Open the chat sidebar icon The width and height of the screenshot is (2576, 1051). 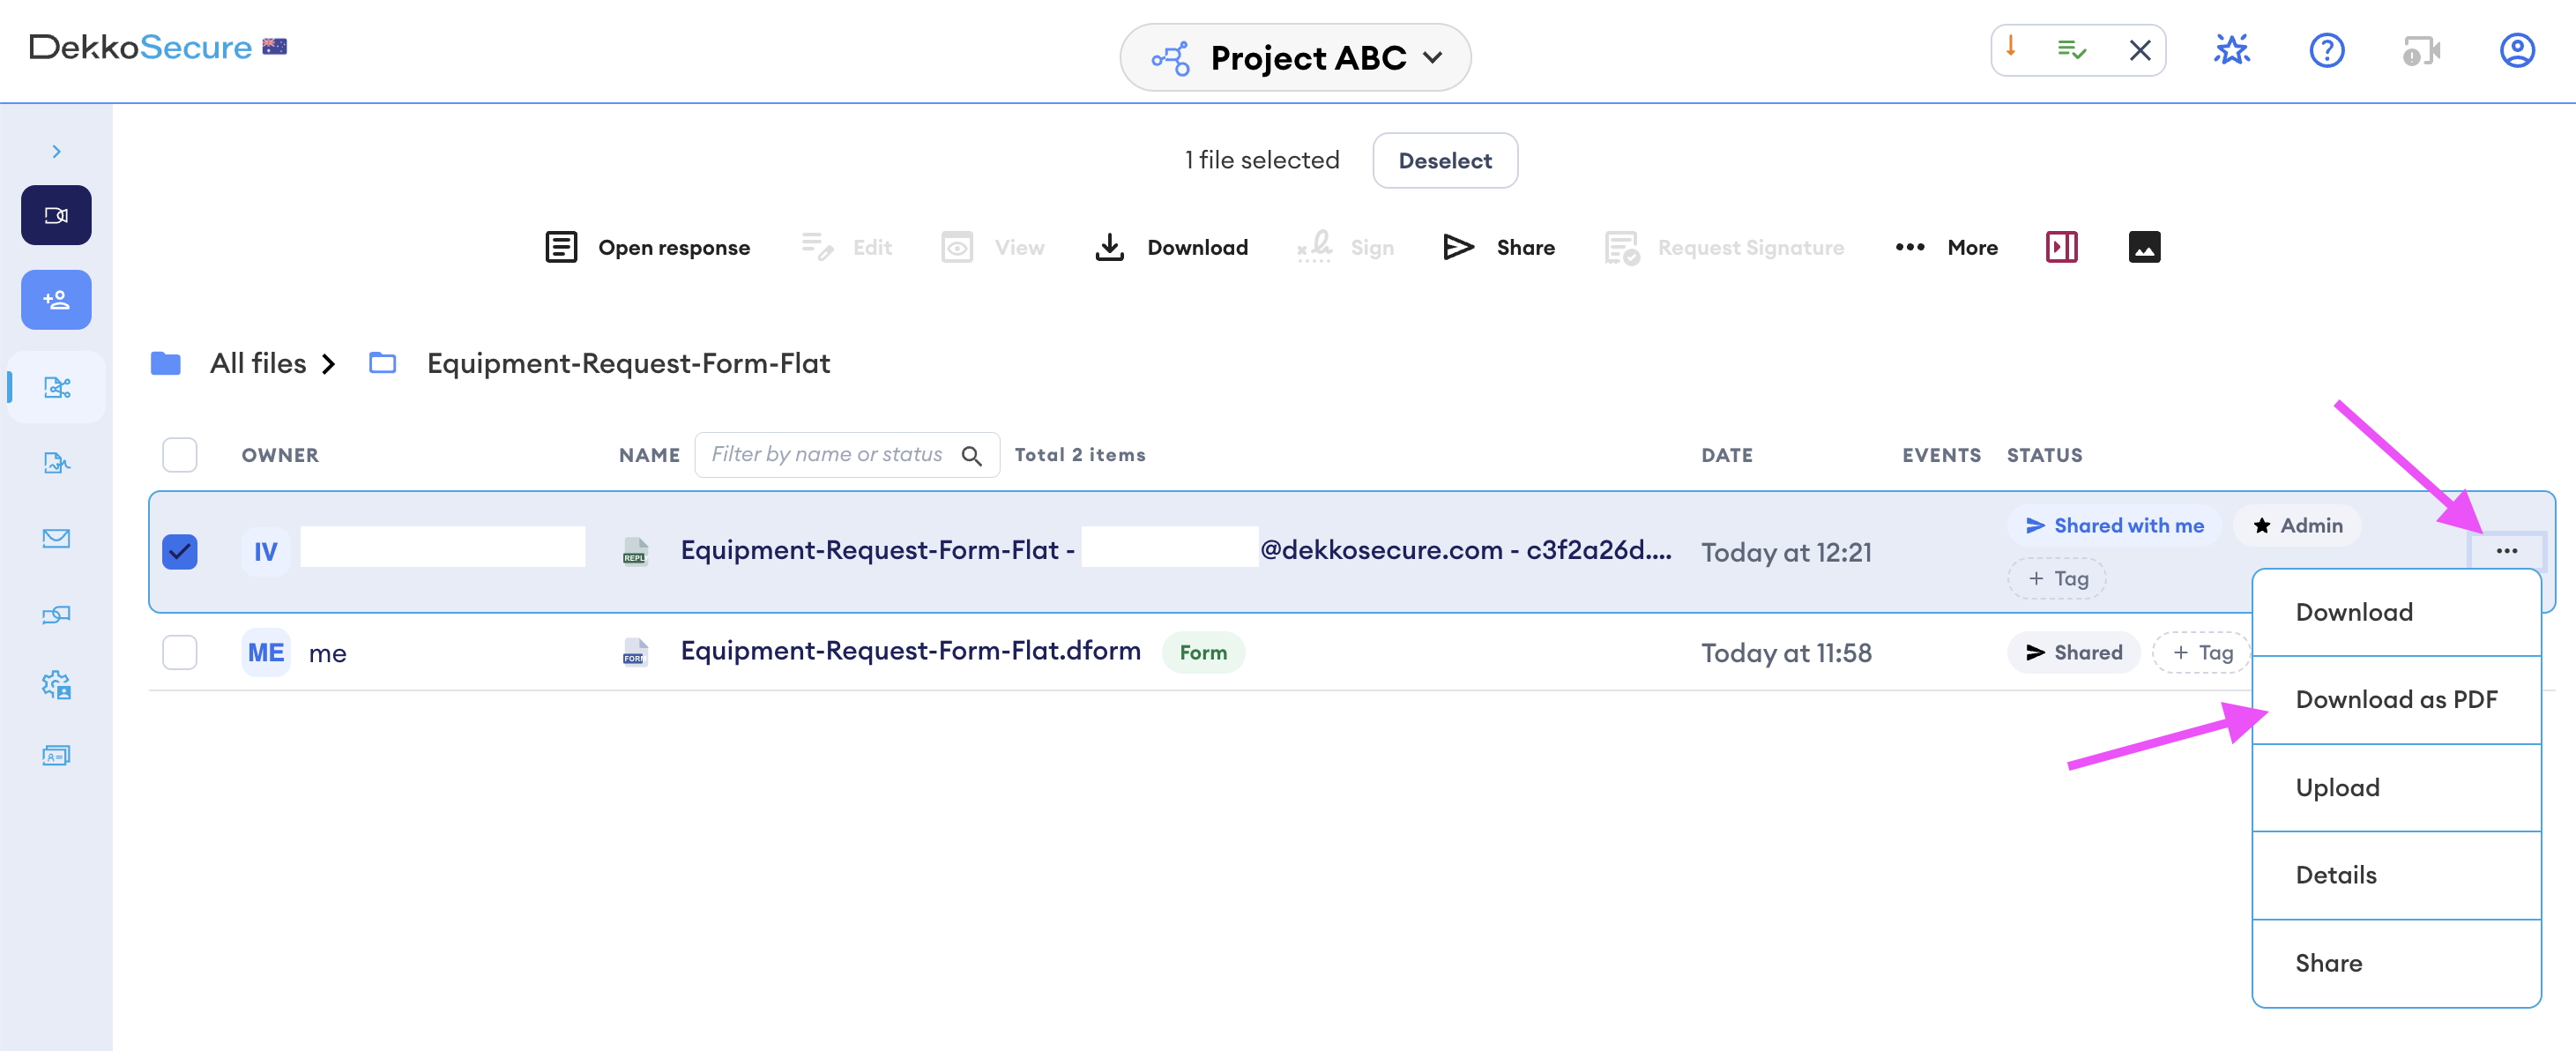pos(57,614)
